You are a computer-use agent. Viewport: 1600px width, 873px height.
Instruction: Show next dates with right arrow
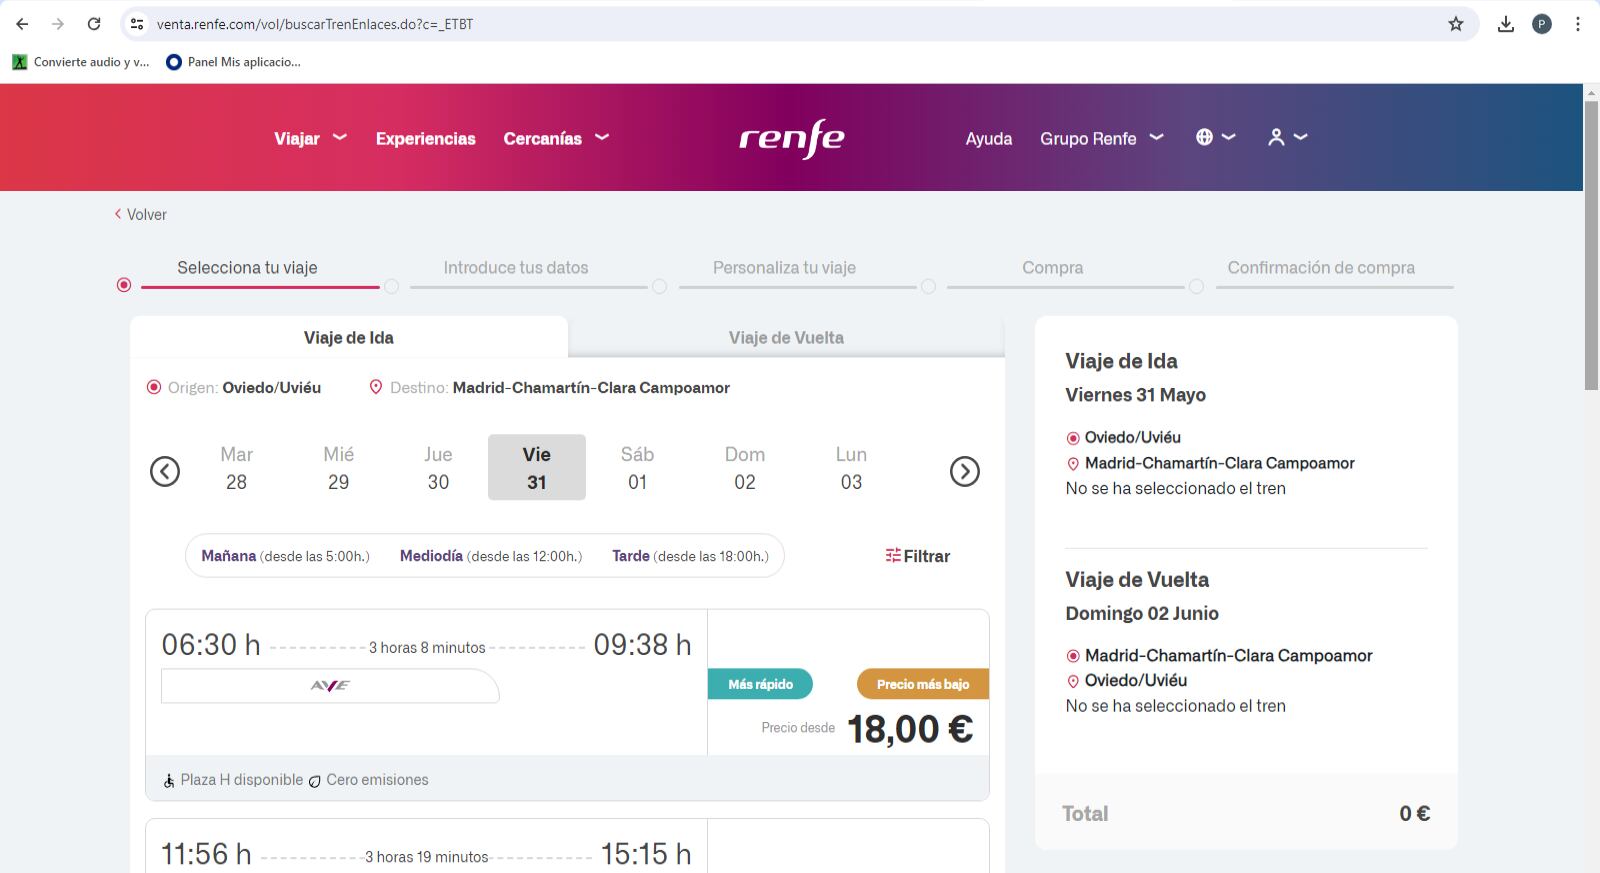(965, 471)
